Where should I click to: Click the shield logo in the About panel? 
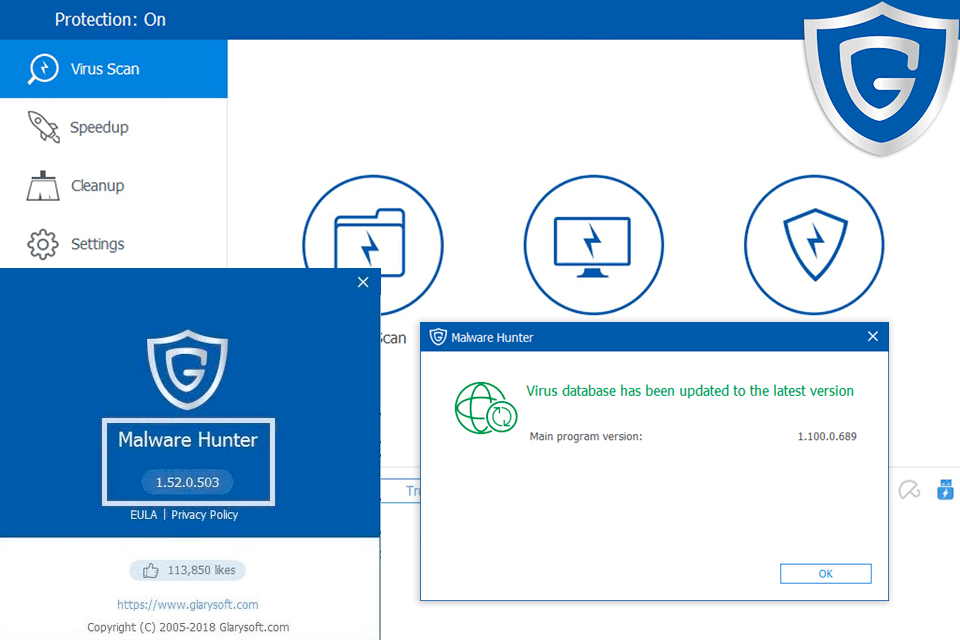pos(187,370)
